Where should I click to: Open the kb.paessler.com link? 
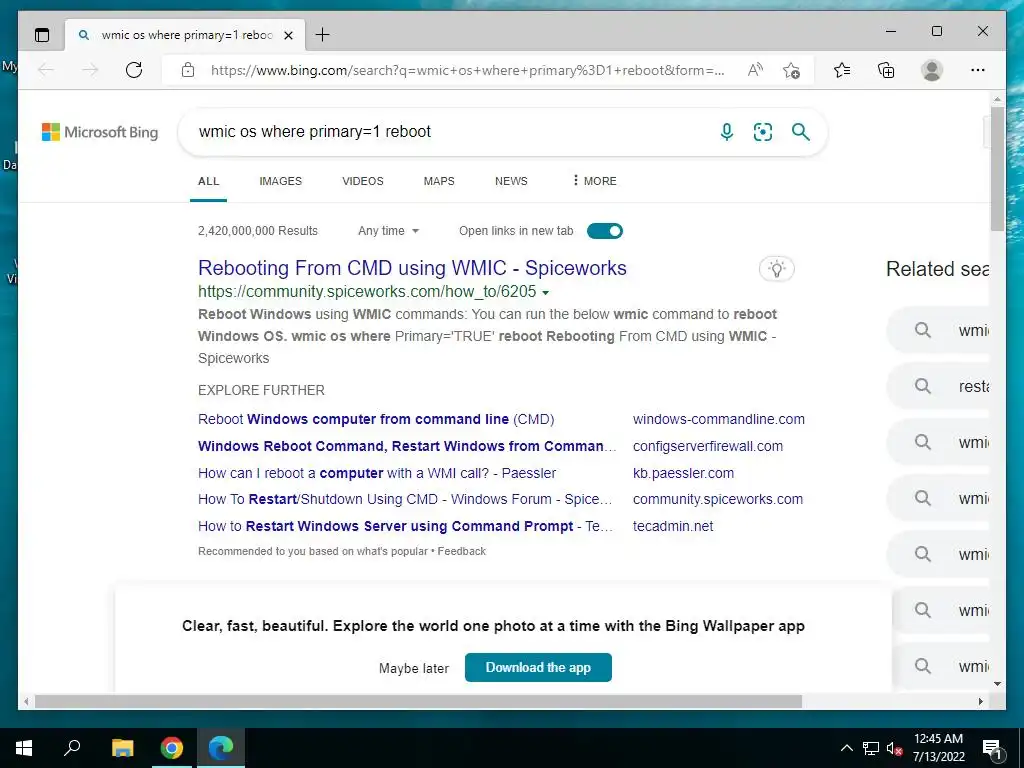tap(683, 473)
